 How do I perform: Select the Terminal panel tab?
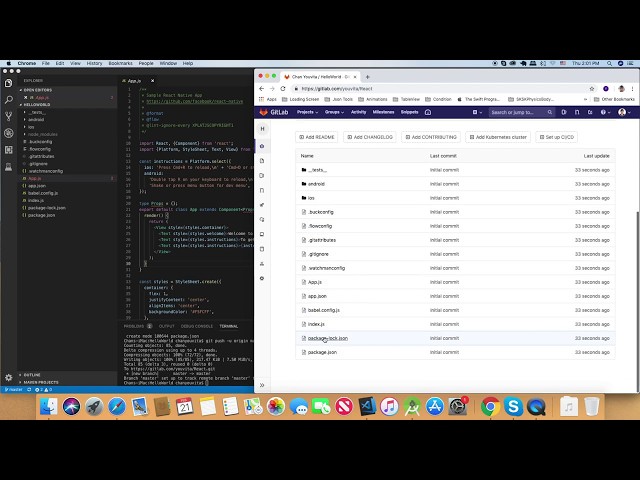pyautogui.click(x=229, y=326)
